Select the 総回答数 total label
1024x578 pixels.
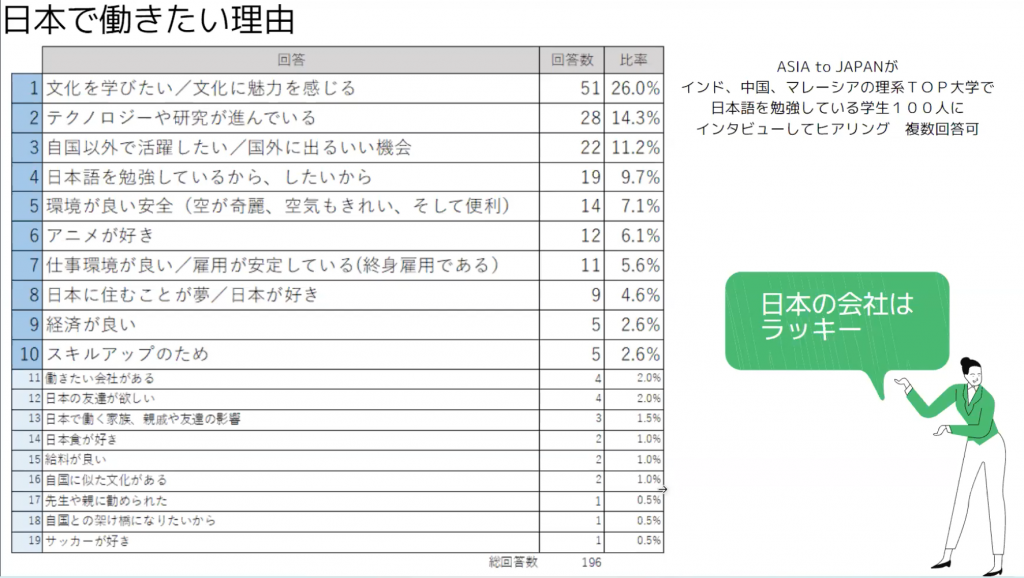(513, 562)
